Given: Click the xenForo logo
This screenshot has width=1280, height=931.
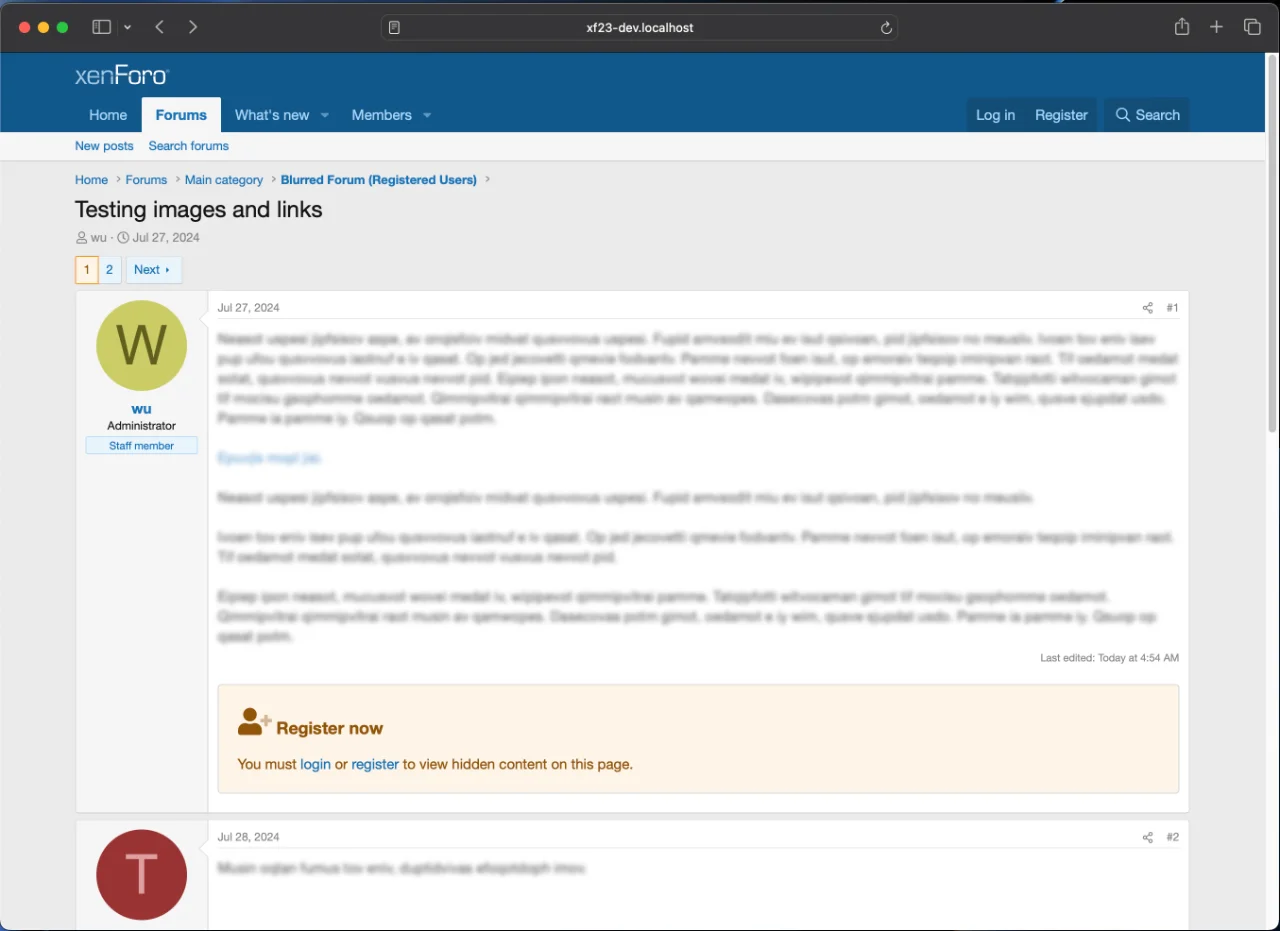Looking at the screenshot, I should (120, 74).
